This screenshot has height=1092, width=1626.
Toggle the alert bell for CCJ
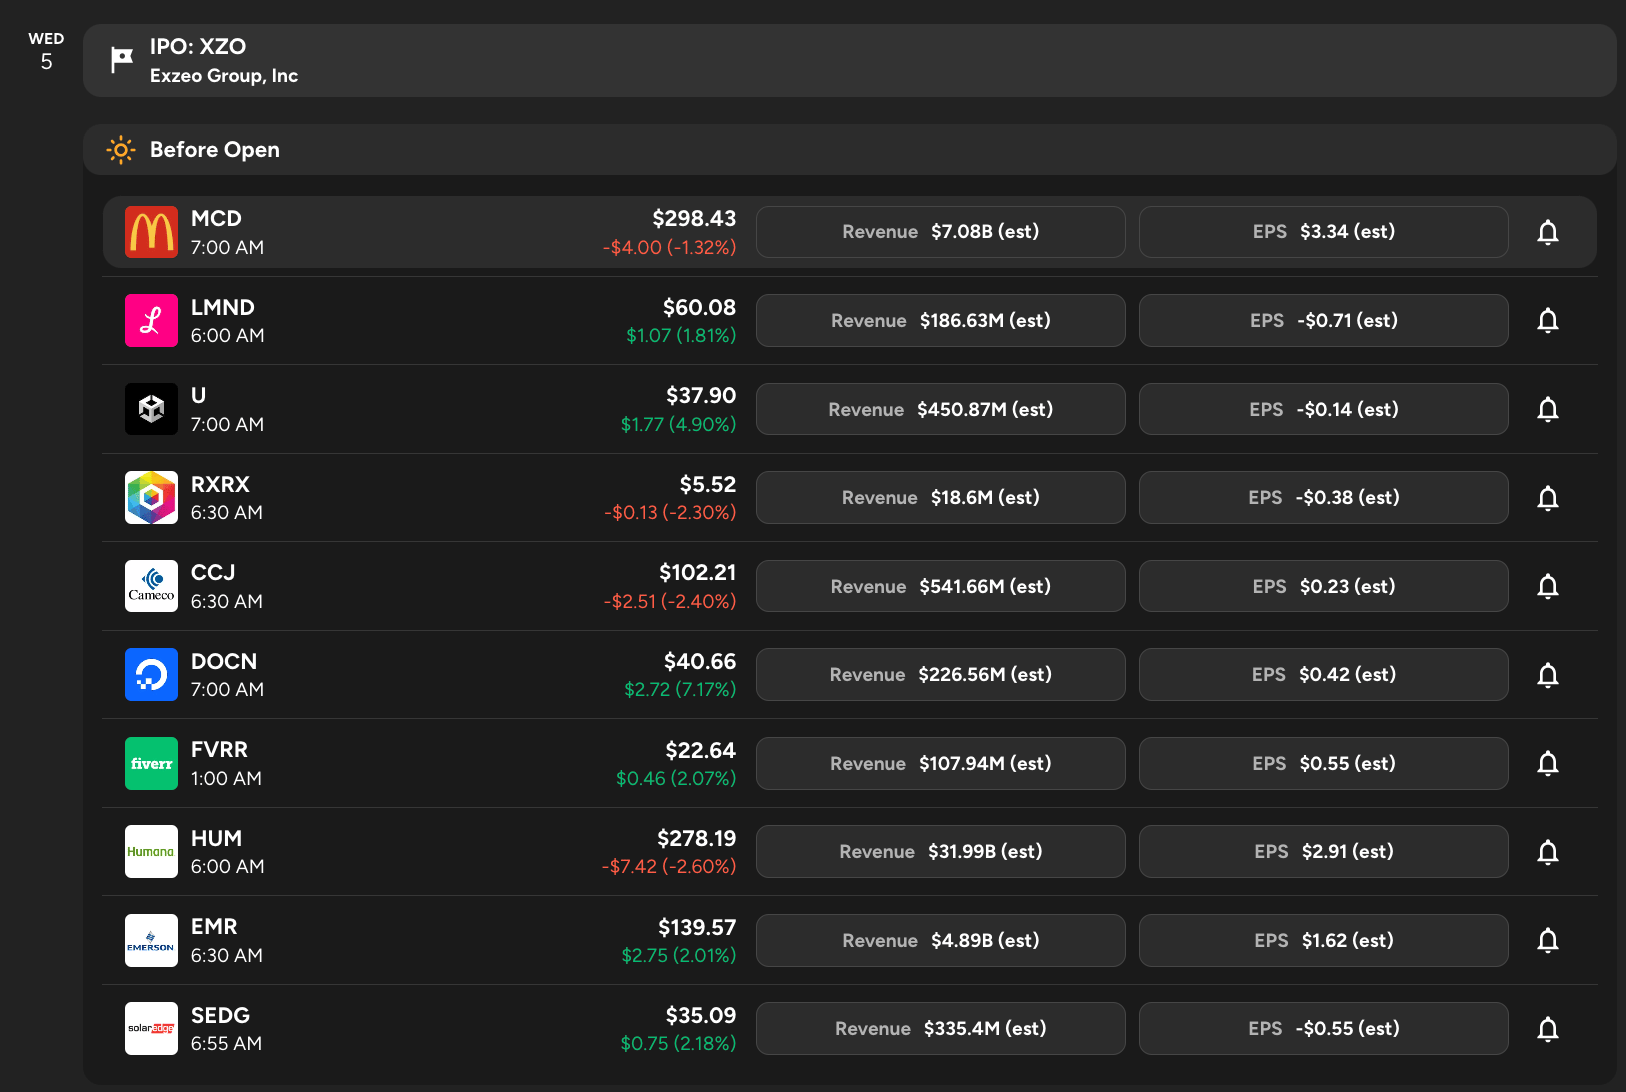(x=1548, y=586)
